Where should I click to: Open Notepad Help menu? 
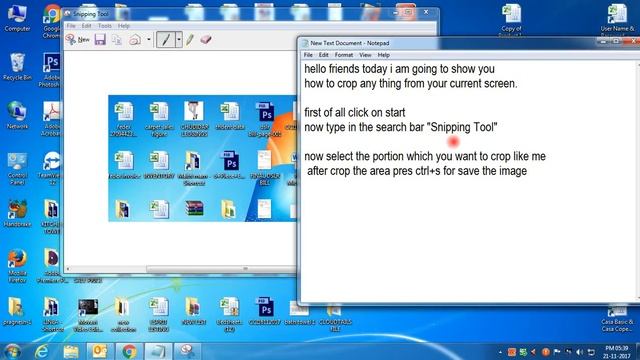383,55
